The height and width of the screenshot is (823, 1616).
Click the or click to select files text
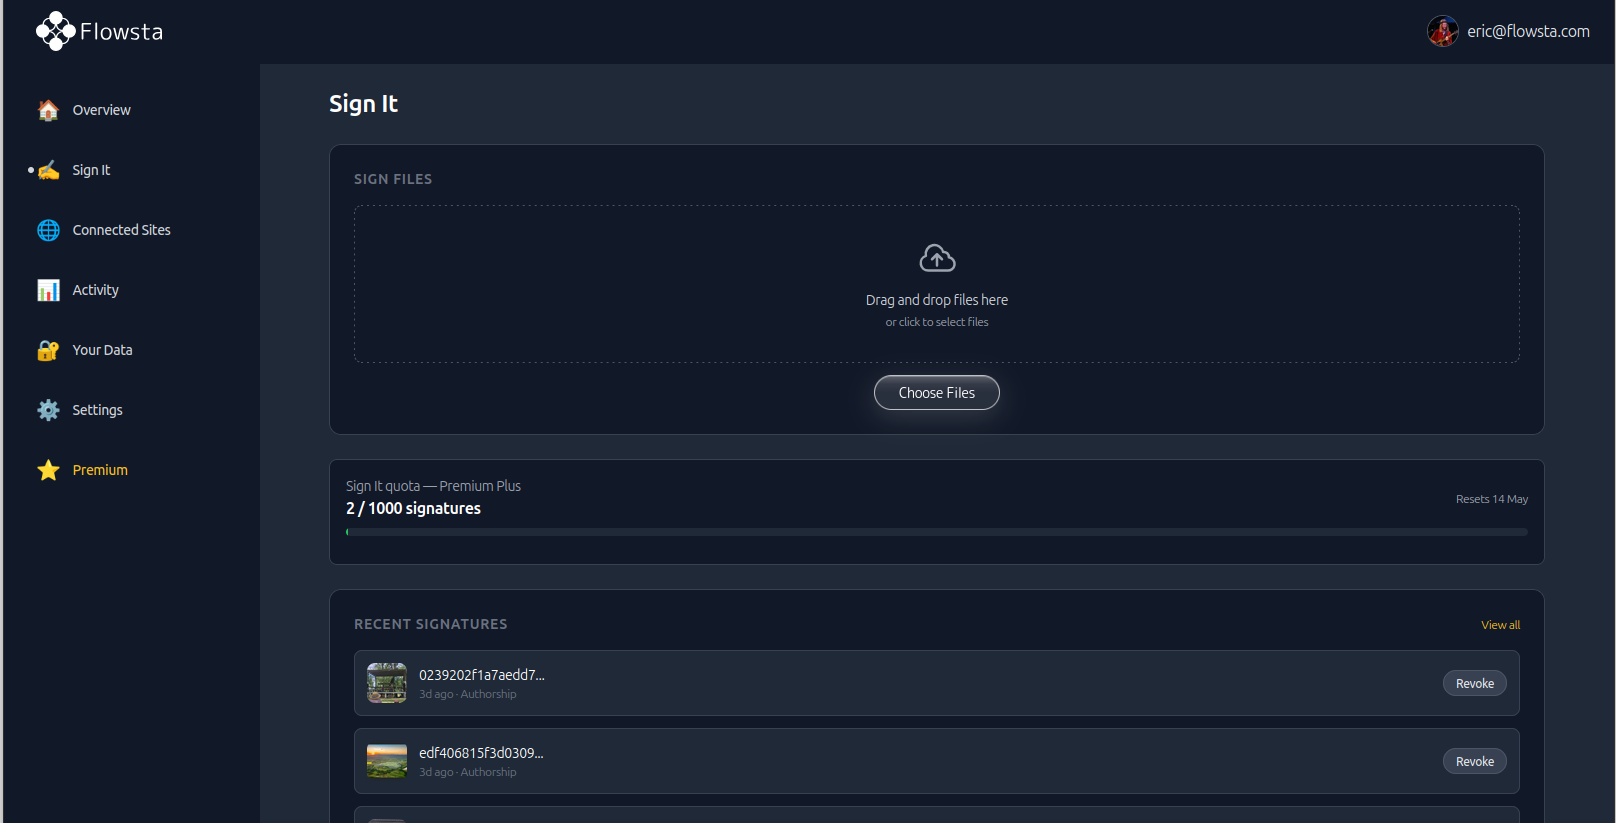tap(937, 322)
